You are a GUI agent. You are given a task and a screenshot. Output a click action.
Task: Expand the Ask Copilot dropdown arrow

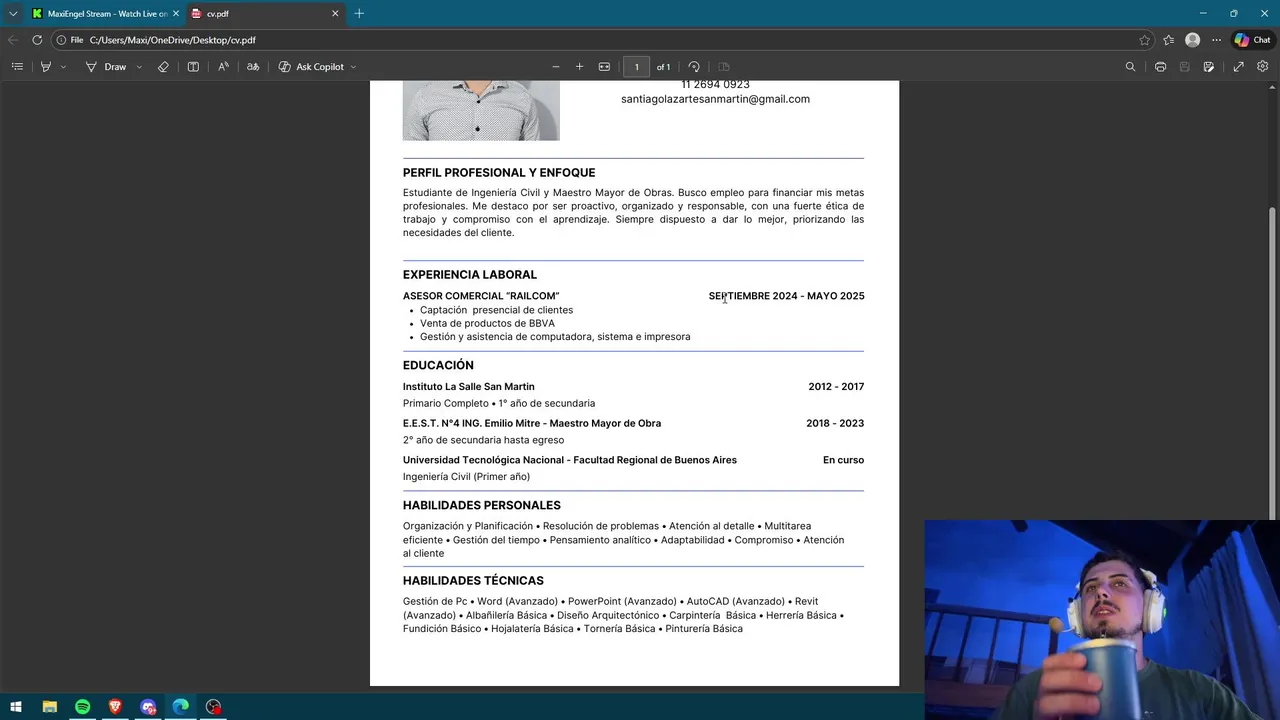(353, 67)
